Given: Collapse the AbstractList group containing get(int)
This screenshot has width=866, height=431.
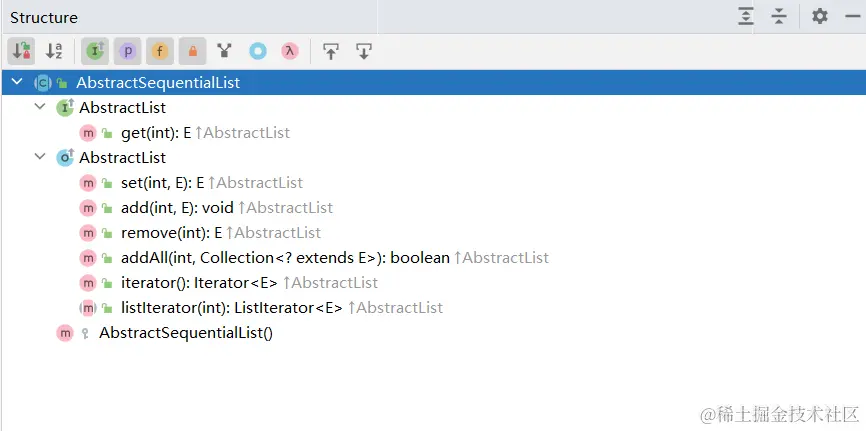Looking at the screenshot, I should tap(40, 107).
